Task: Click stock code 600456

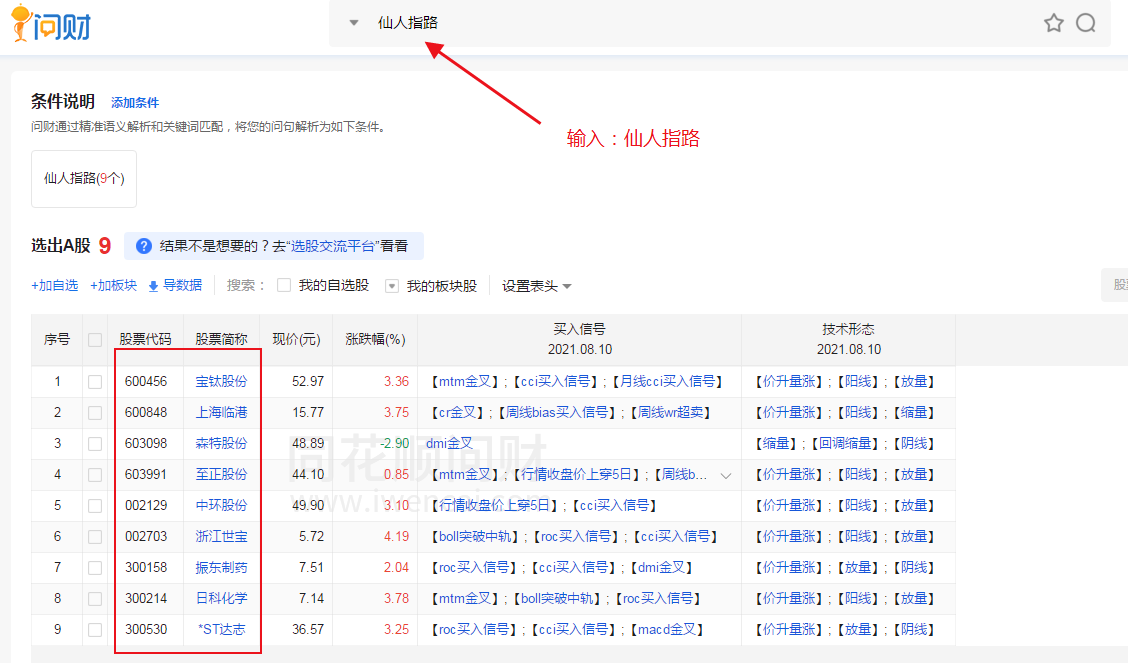Action: [146, 381]
